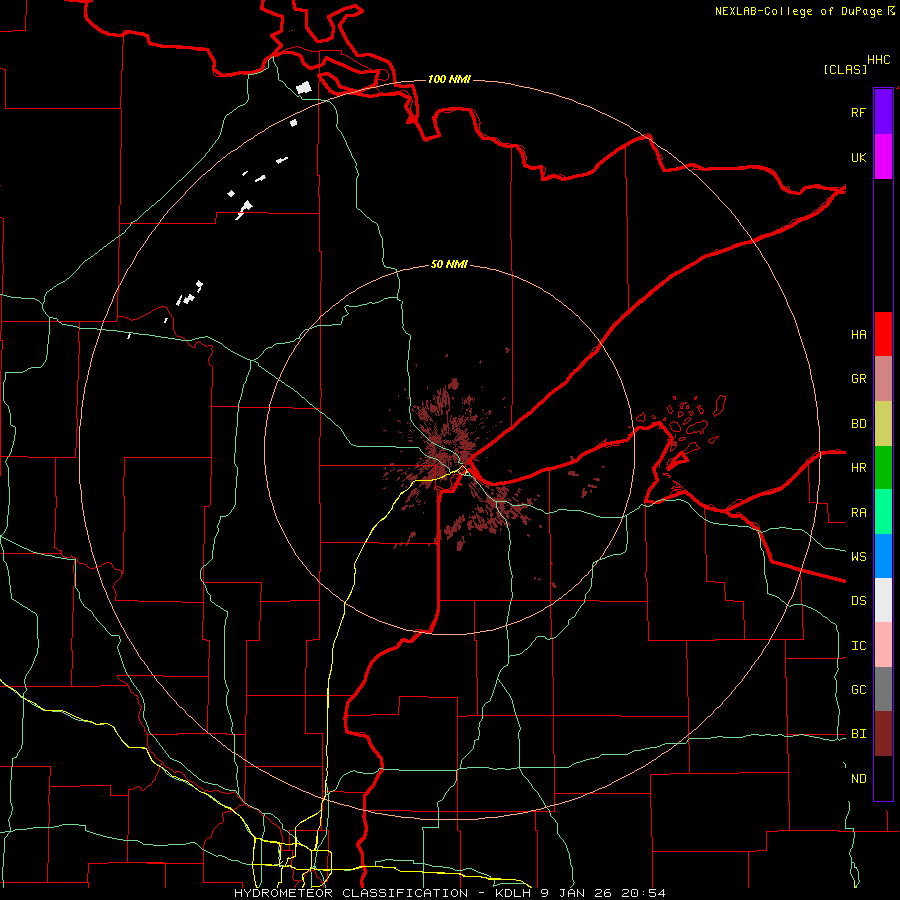Viewport: 900px width, 900px height.
Task: Click the KDLH station identifier
Action: [x=514, y=893]
